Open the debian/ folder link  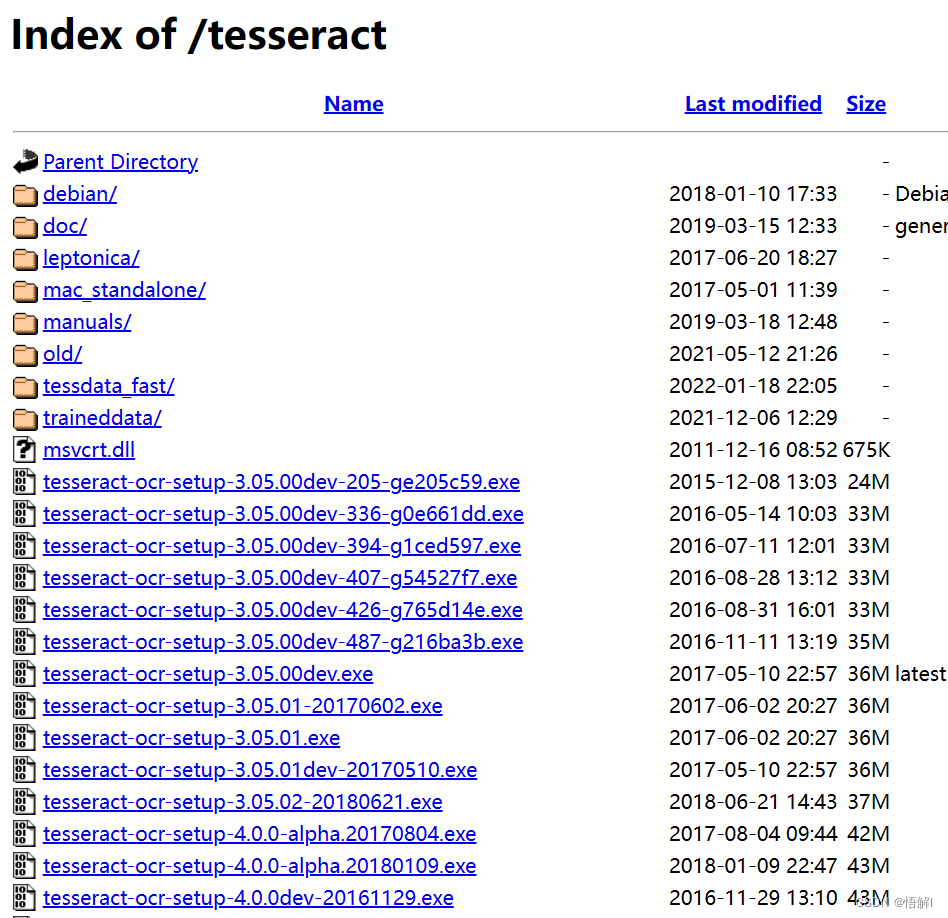[x=80, y=194]
